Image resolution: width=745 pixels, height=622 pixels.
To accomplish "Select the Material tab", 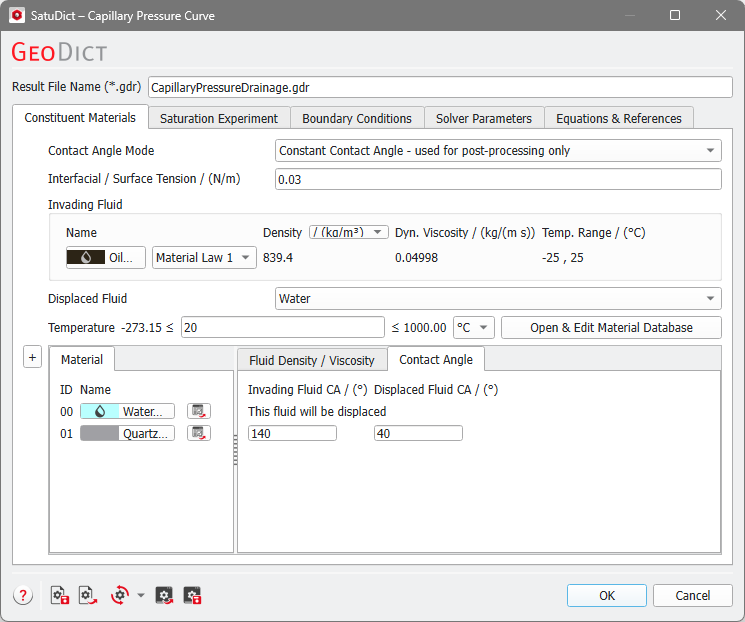I will pyautogui.click(x=82, y=359).
